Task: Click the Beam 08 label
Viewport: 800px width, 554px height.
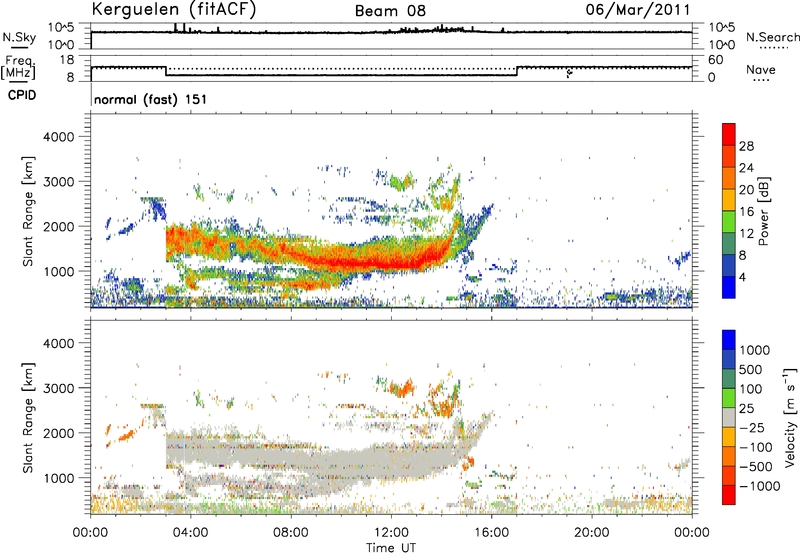Action: [x=390, y=11]
